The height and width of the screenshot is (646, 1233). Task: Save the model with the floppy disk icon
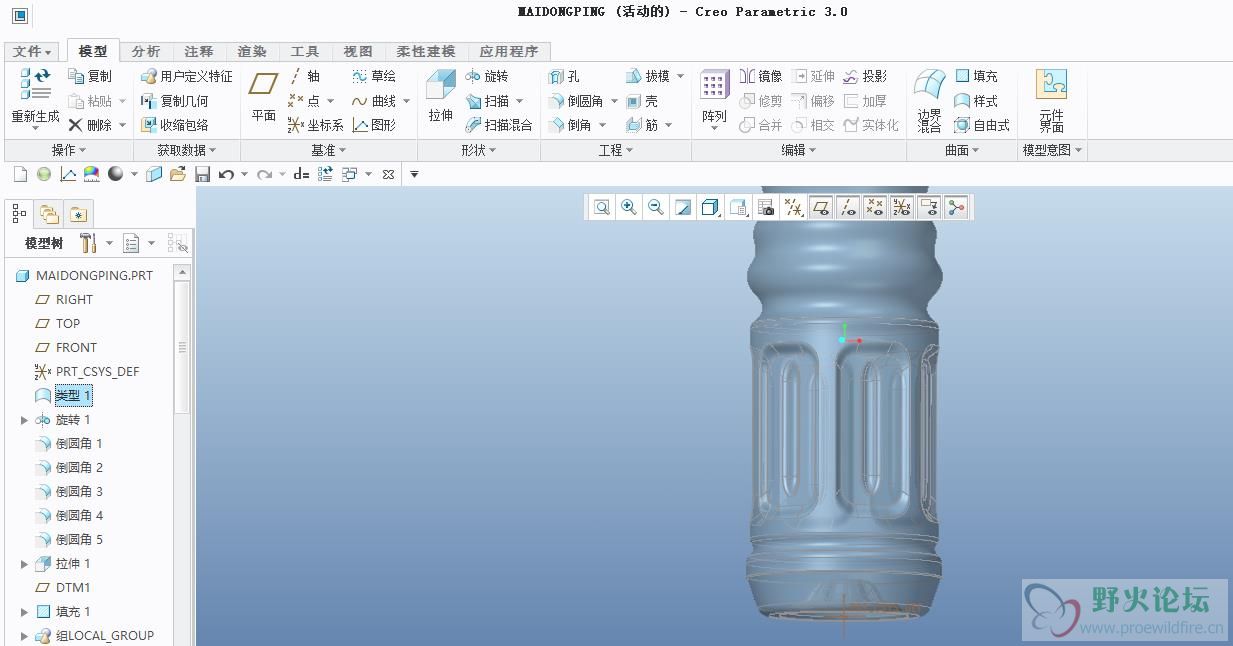[203, 174]
